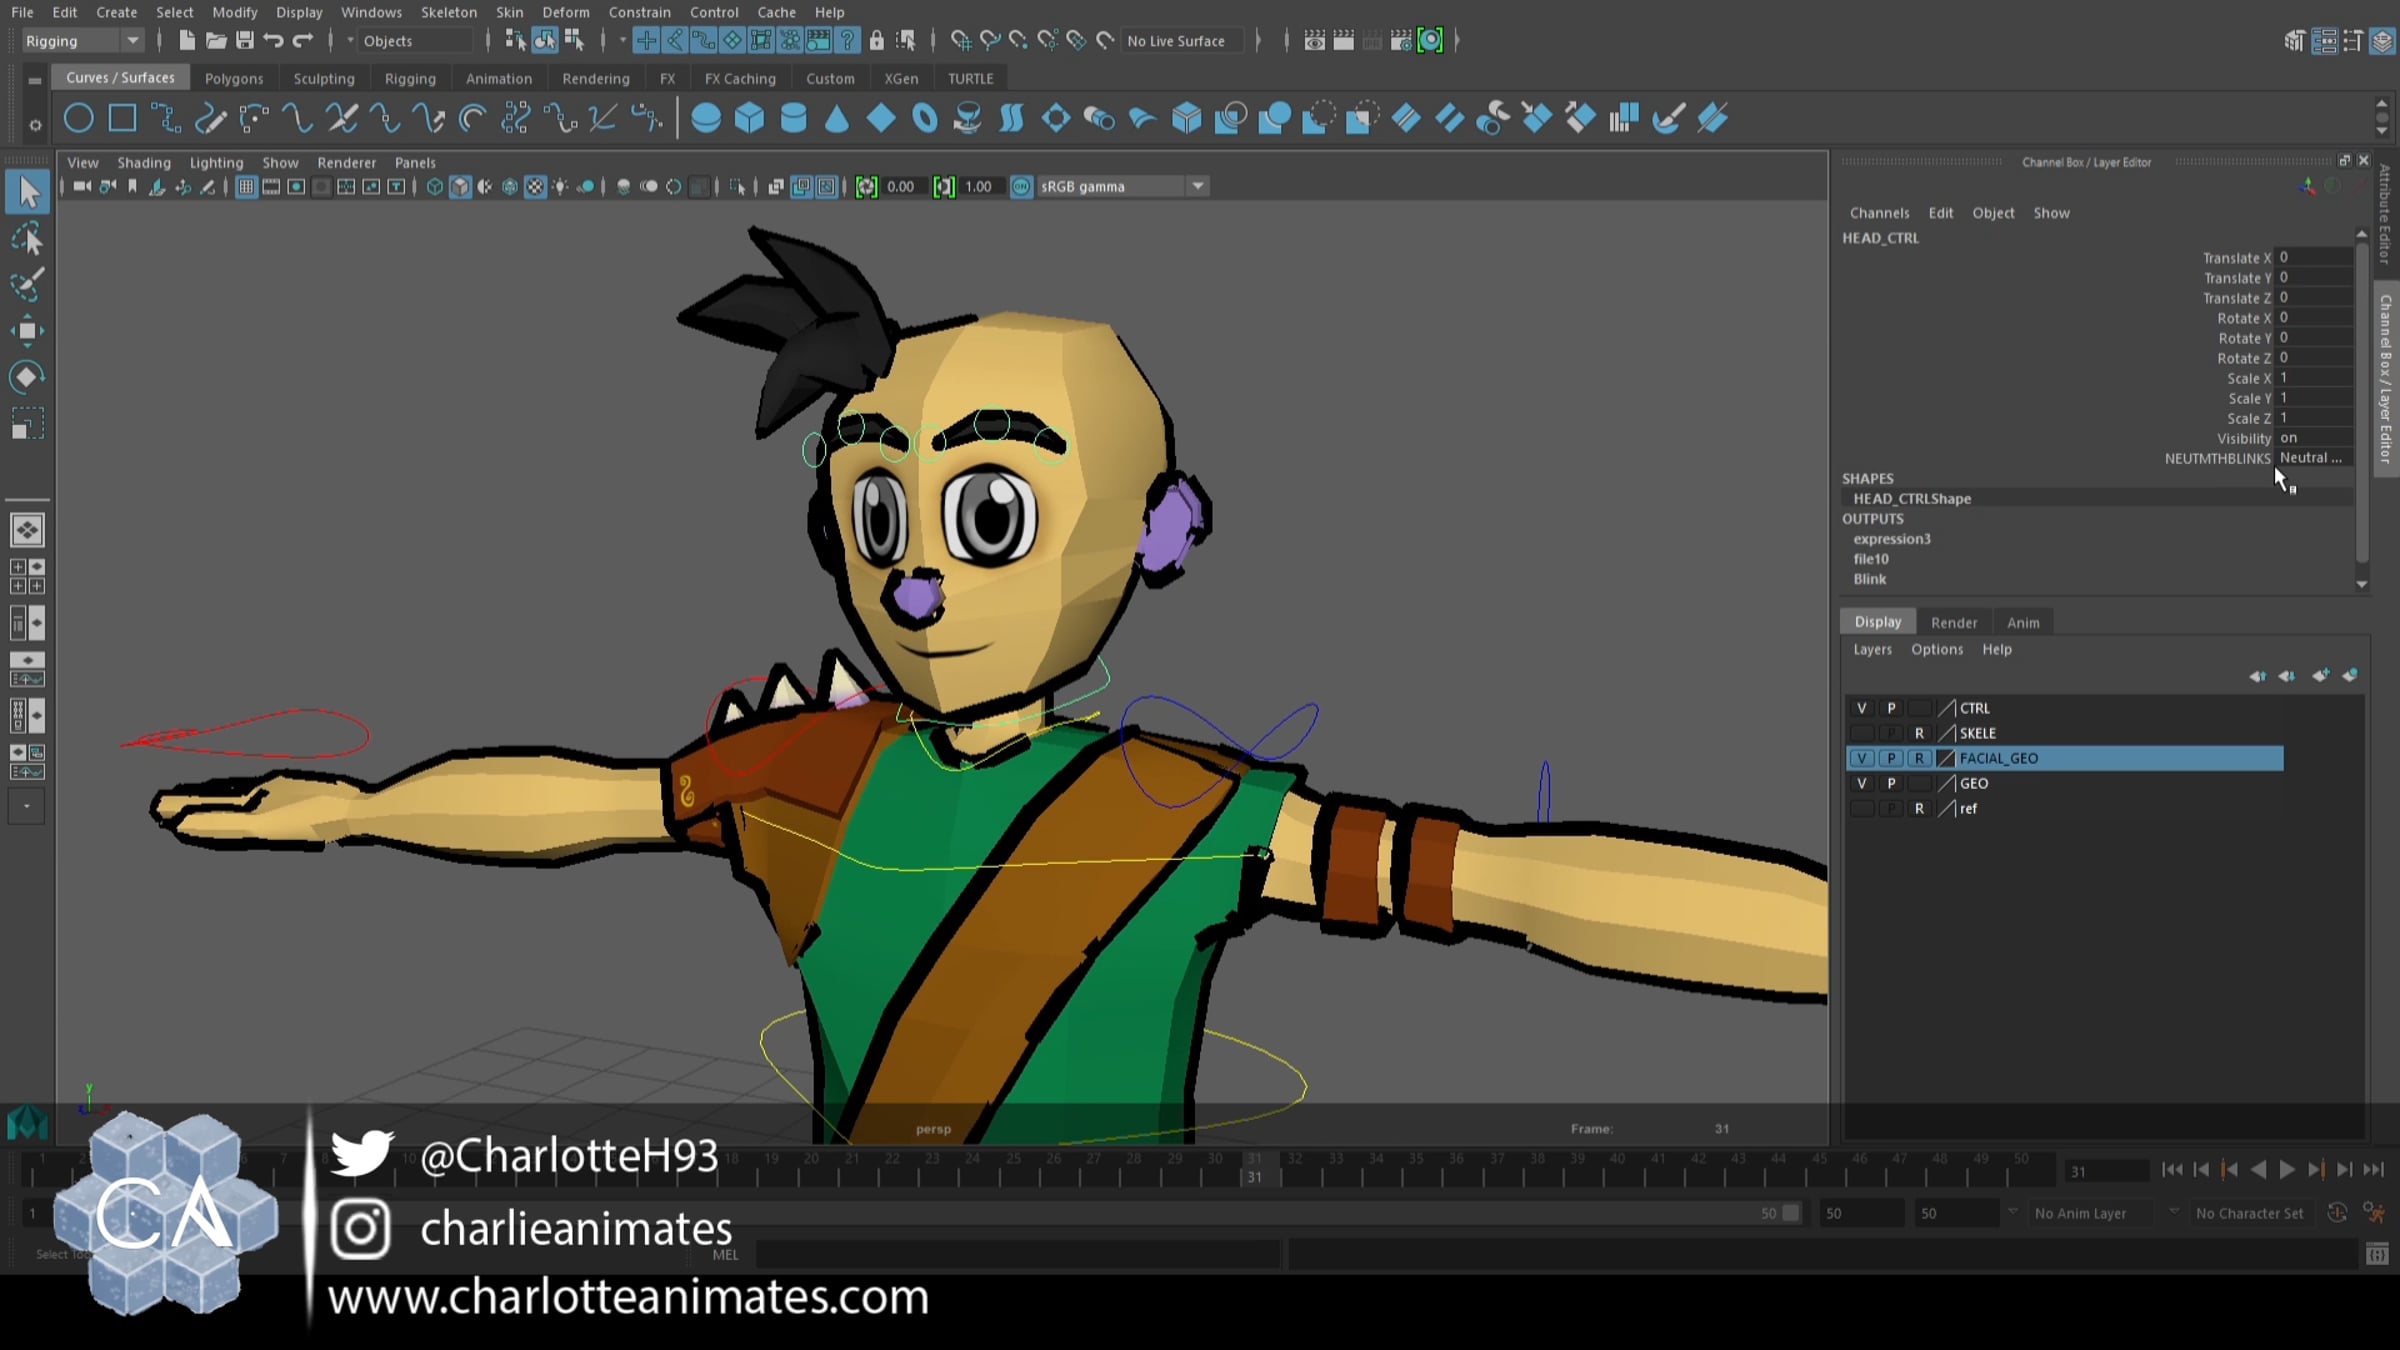
Task: Toggle the R display type of SKELE layer
Action: click(x=1918, y=733)
